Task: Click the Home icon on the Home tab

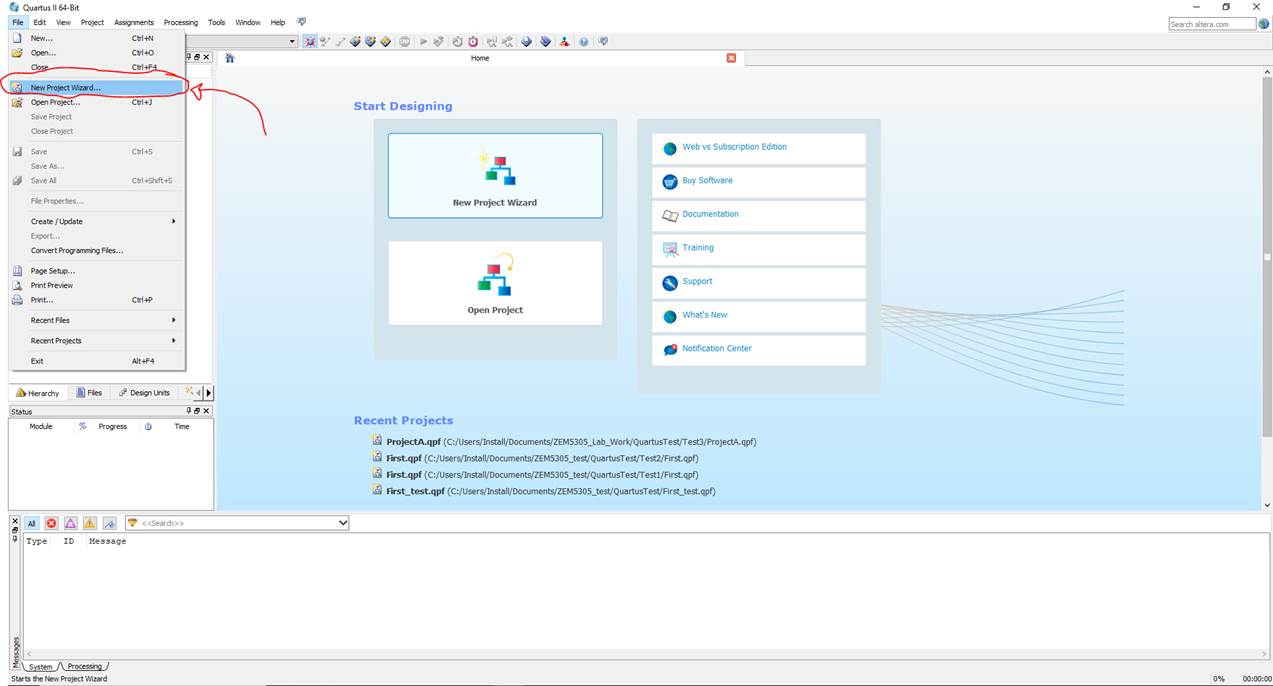Action: click(230, 58)
